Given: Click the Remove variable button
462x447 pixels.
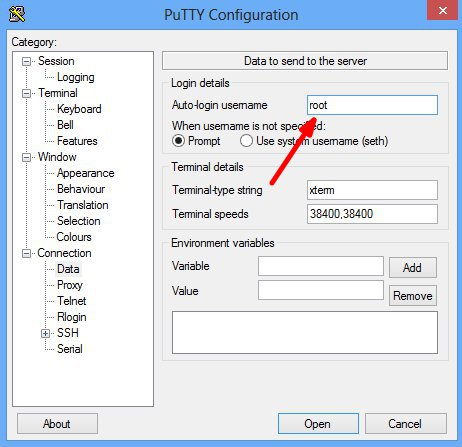Looking at the screenshot, I should click(413, 296).
